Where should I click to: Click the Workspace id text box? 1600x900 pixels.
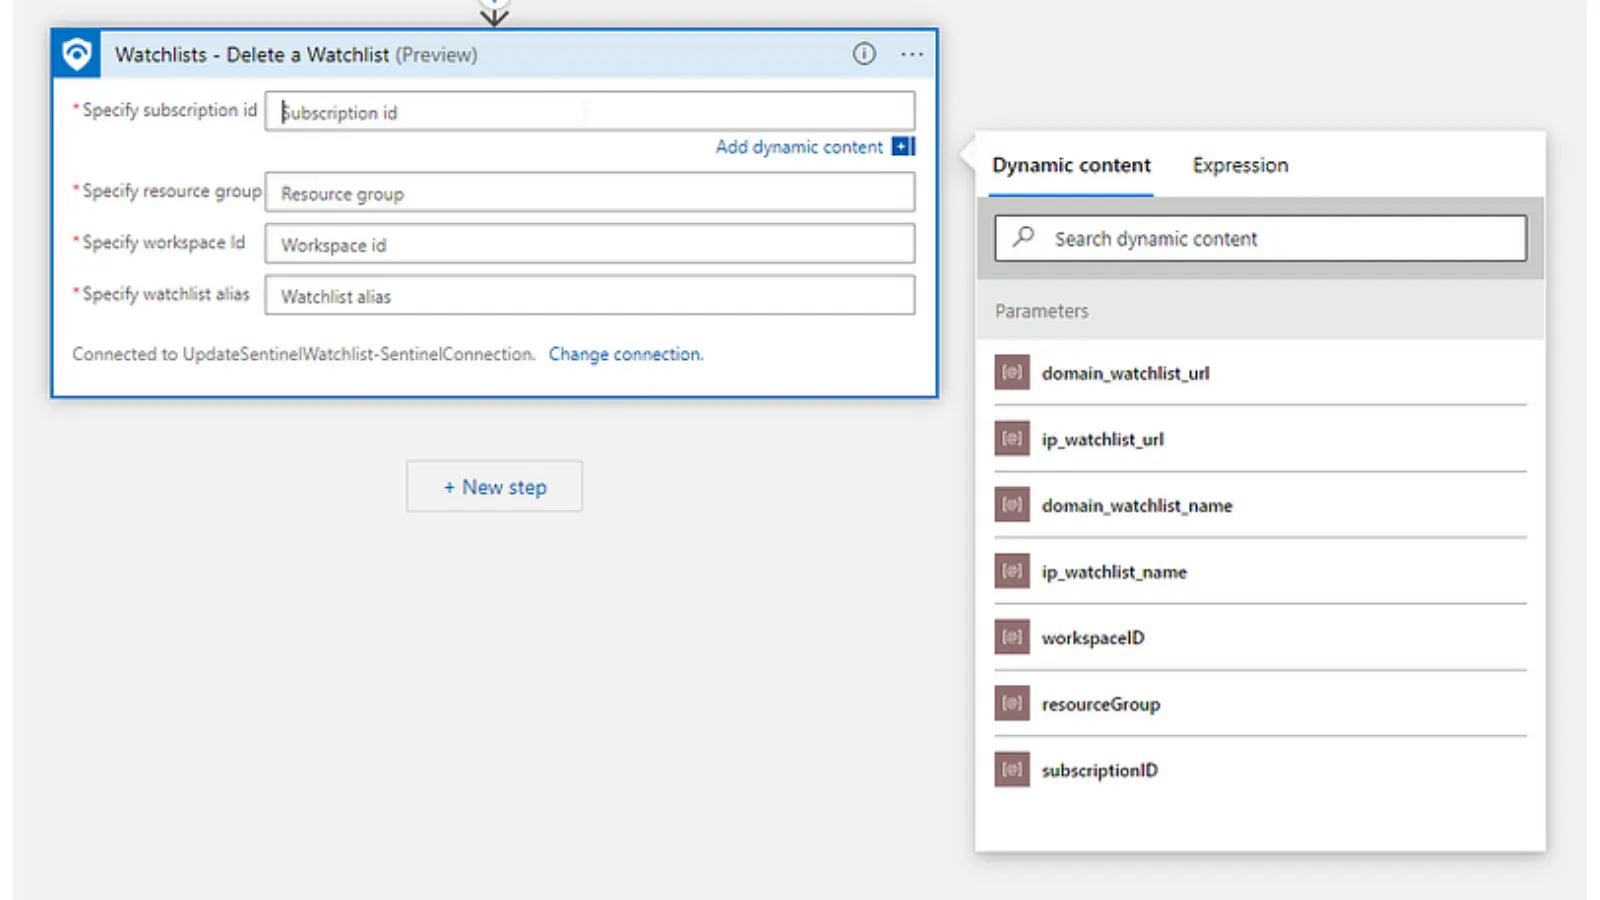click(590, 244)
